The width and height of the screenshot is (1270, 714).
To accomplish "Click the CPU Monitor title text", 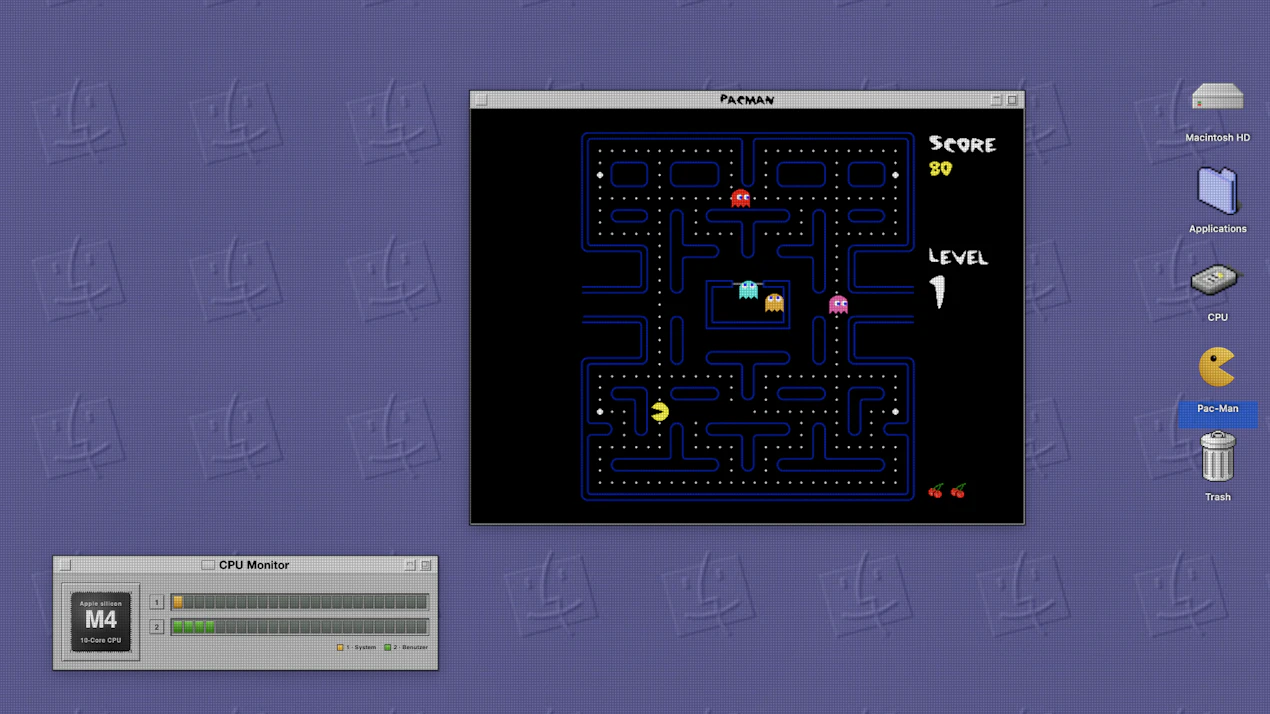I will point(254,565).
